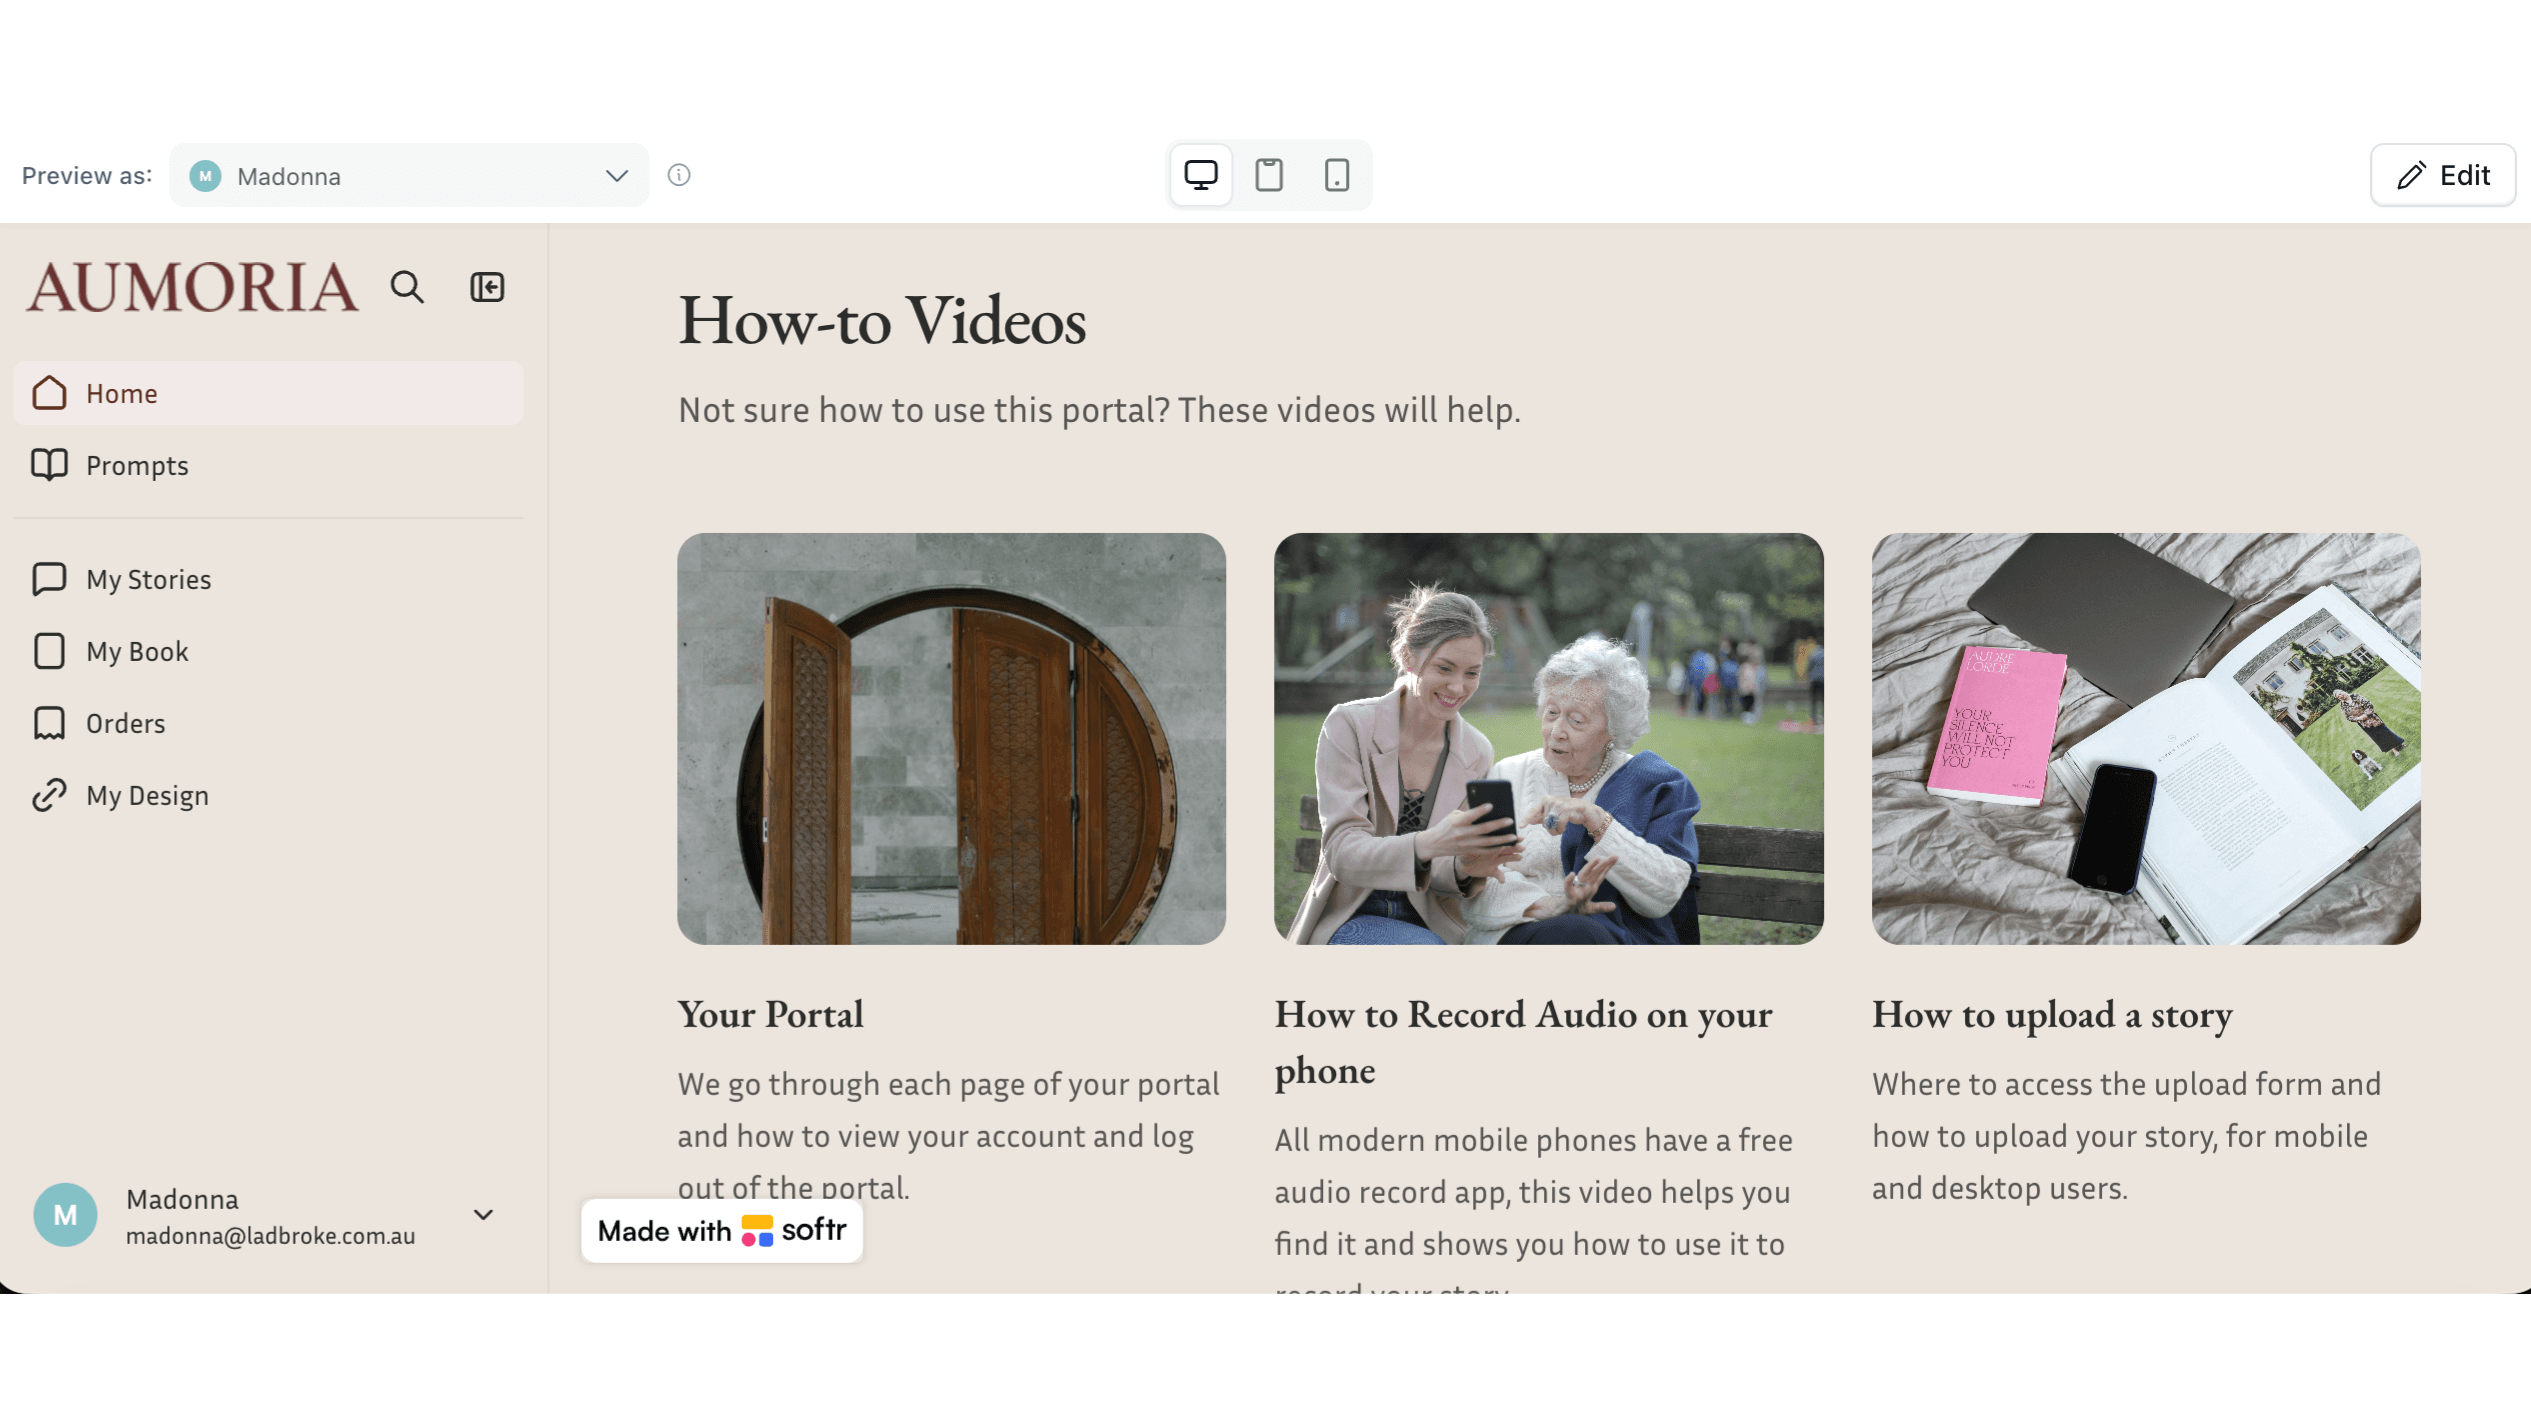Open the Prompts page
2531x1424 pixels.
(268, 466)
